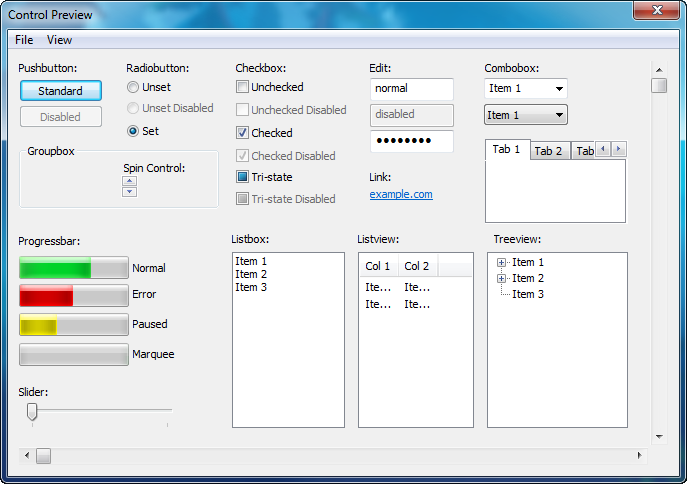Switch to Tab 1

[x=507, y=150]
